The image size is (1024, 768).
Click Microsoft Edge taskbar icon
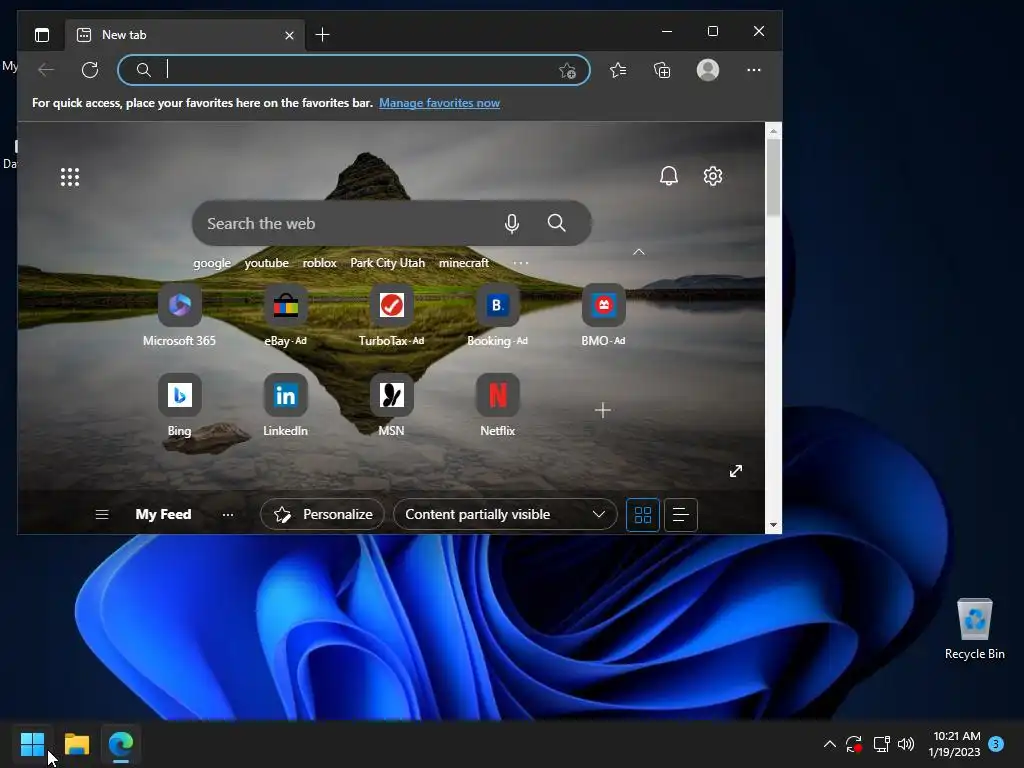coord(121,744)
